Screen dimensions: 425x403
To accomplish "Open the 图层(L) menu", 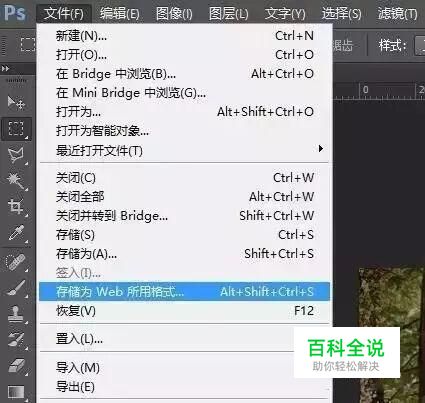I will pos(229,14).
